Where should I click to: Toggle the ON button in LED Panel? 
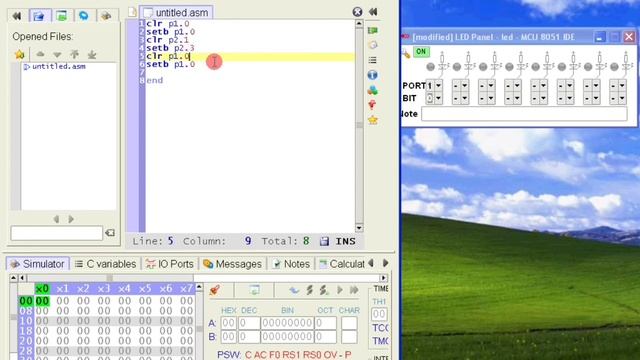(x=421, y=52)
